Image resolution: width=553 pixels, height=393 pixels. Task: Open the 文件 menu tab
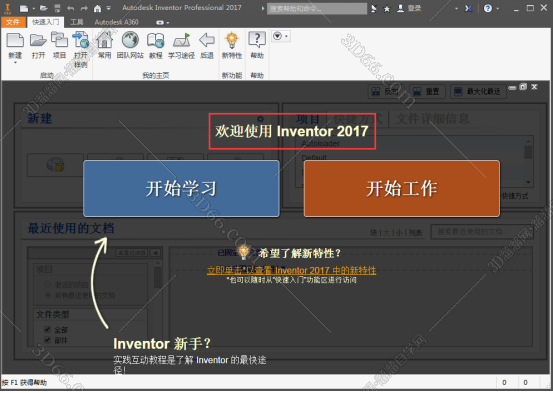tap(13, 22)
